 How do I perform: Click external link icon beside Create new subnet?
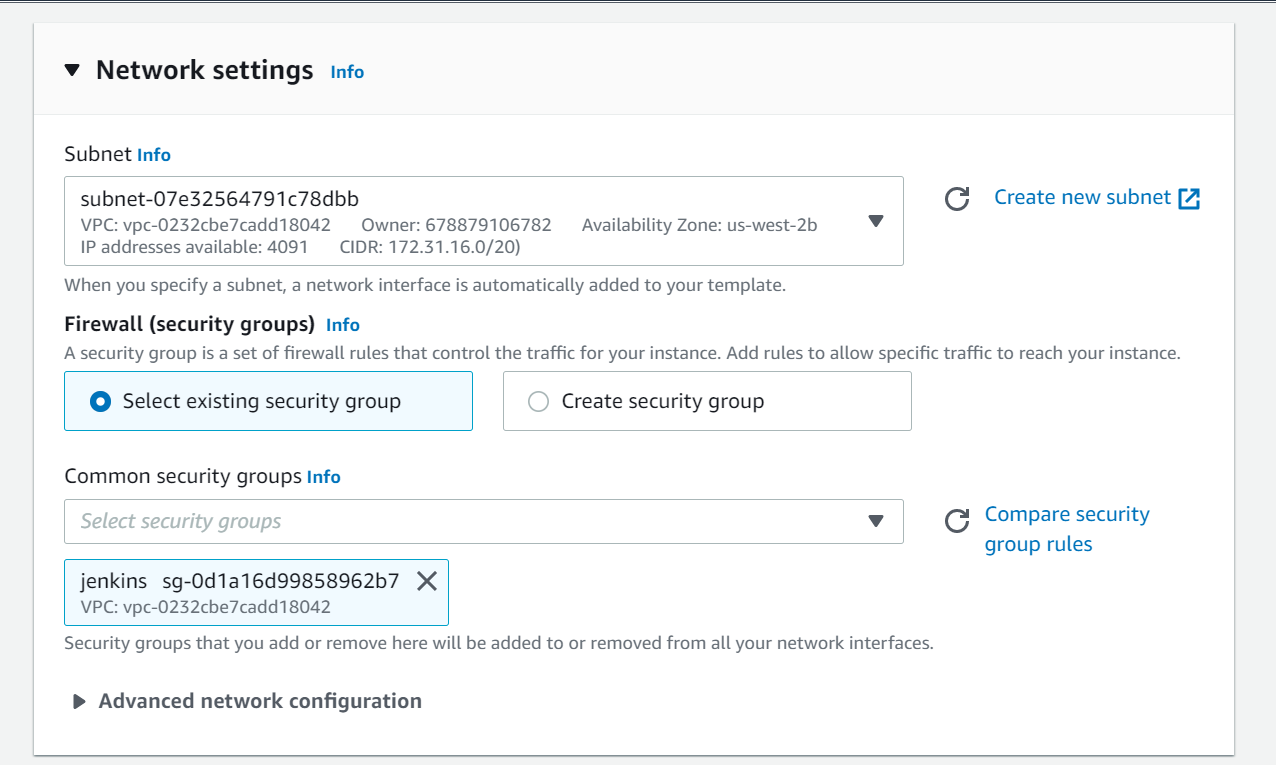click(1189, 198)
